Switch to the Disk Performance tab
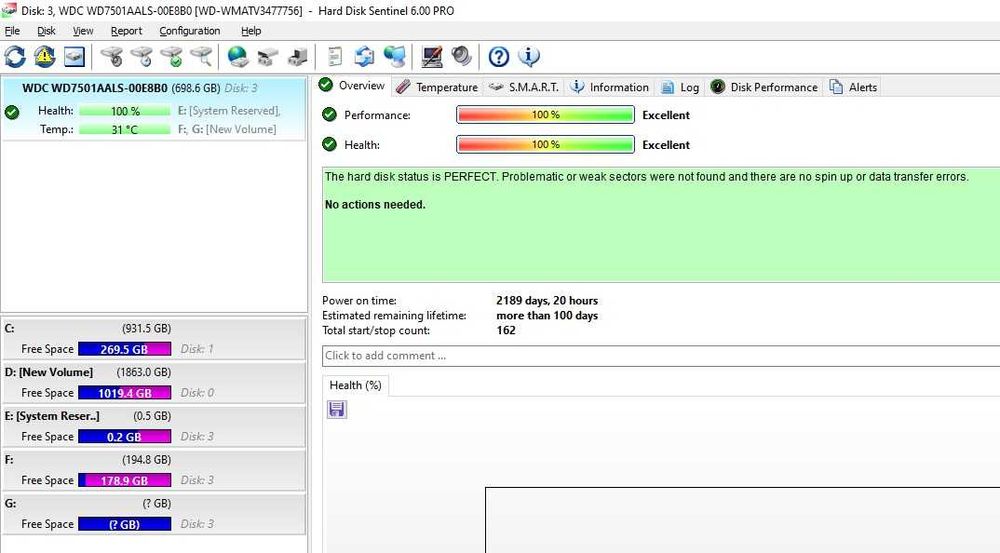This screenshot has height=553, width=1000. (x=765, y=87)
